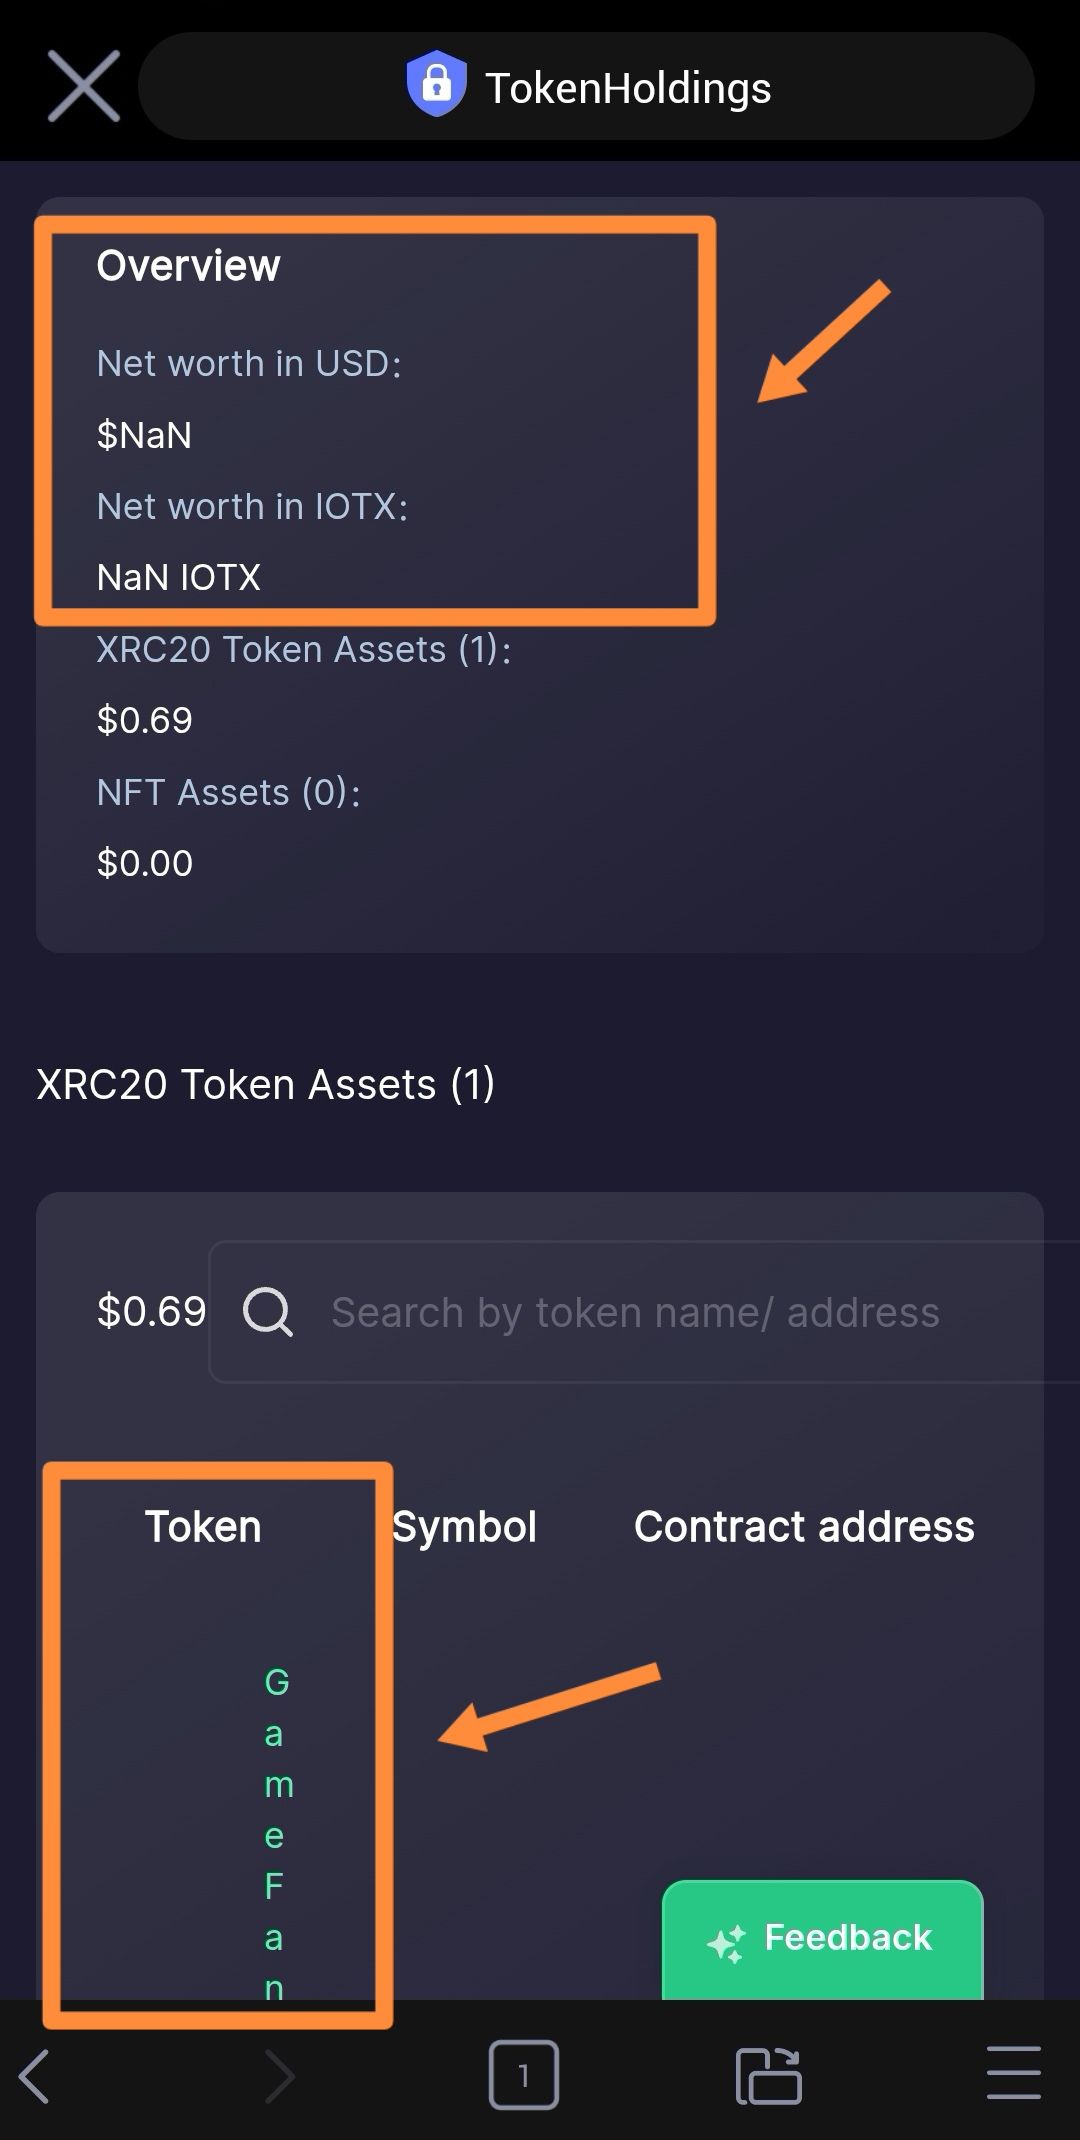Tap the XRC20 Token Assets (1) section heading

[266, 1084]
